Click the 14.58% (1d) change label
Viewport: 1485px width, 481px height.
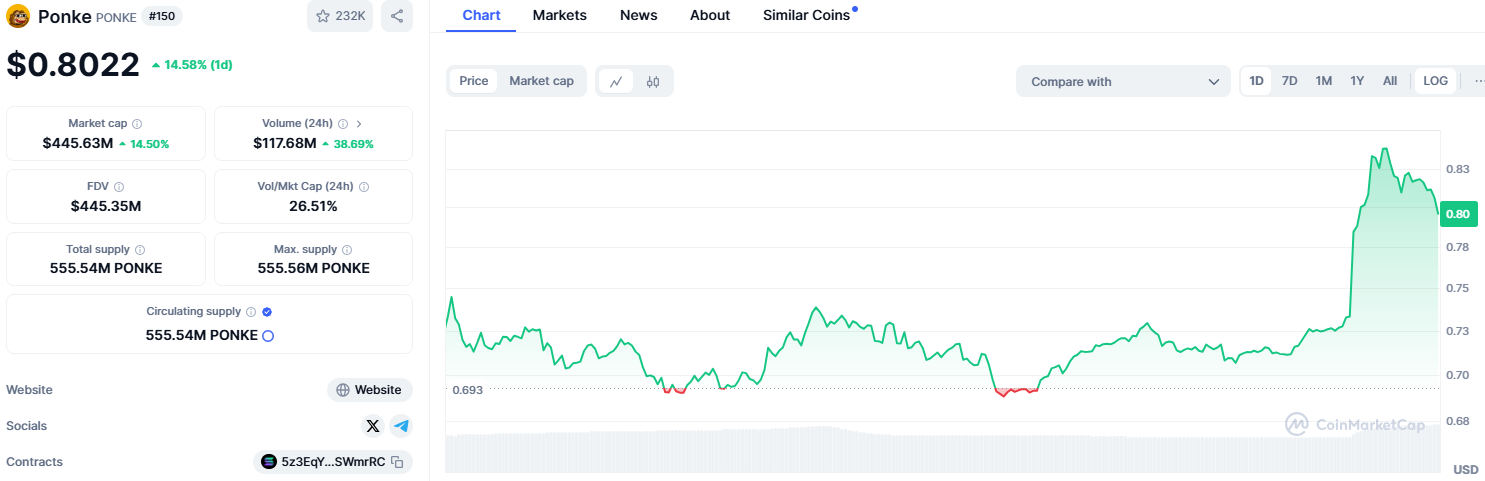pos(192,64)
